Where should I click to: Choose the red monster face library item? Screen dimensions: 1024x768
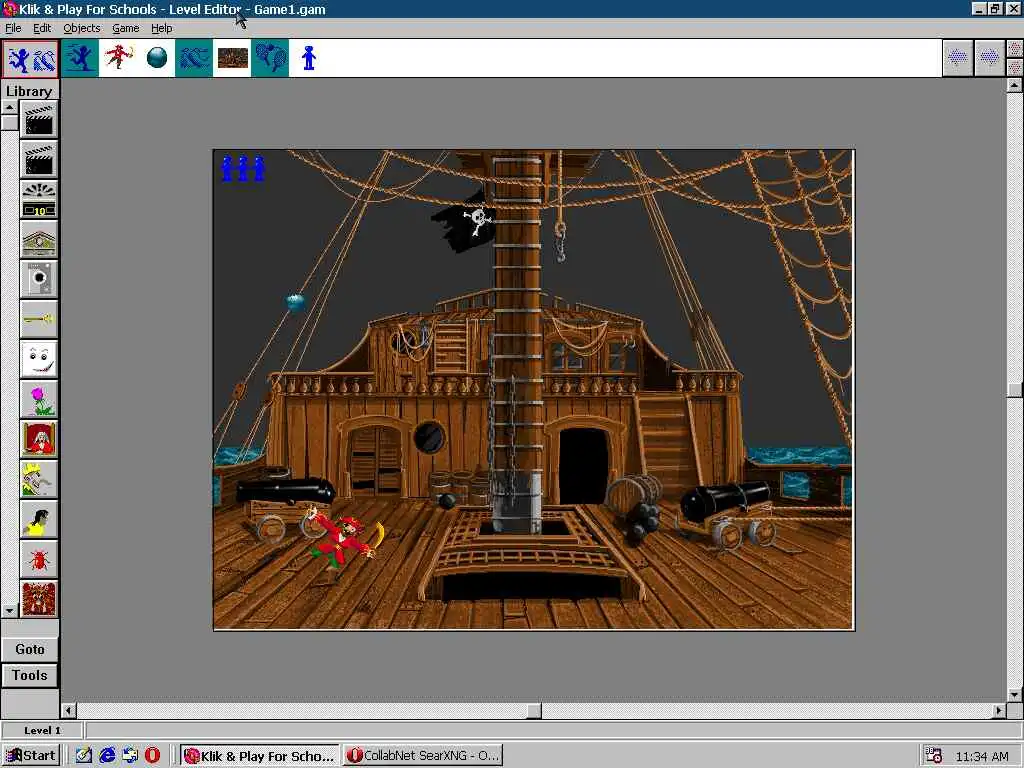[39, 600]
